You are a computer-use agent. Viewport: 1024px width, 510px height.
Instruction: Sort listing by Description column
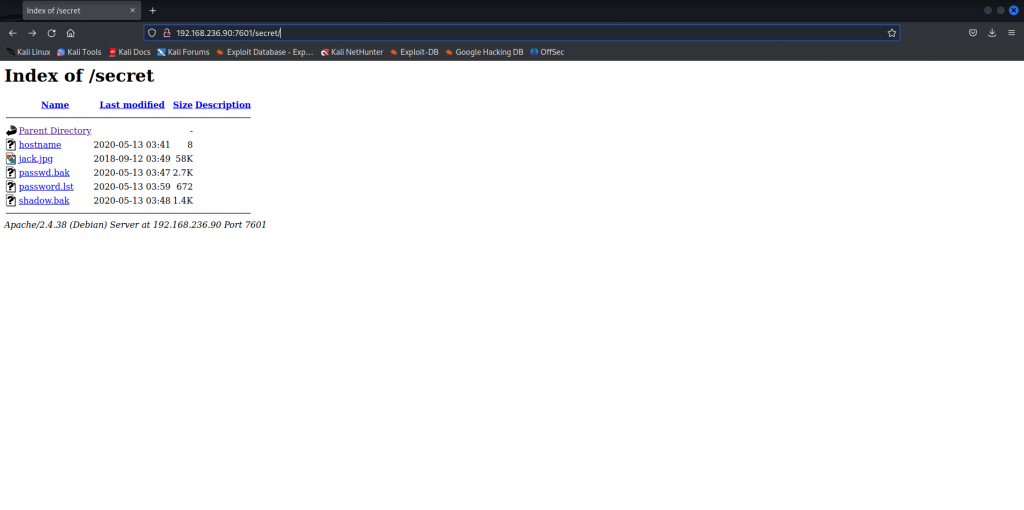(223, 104)
